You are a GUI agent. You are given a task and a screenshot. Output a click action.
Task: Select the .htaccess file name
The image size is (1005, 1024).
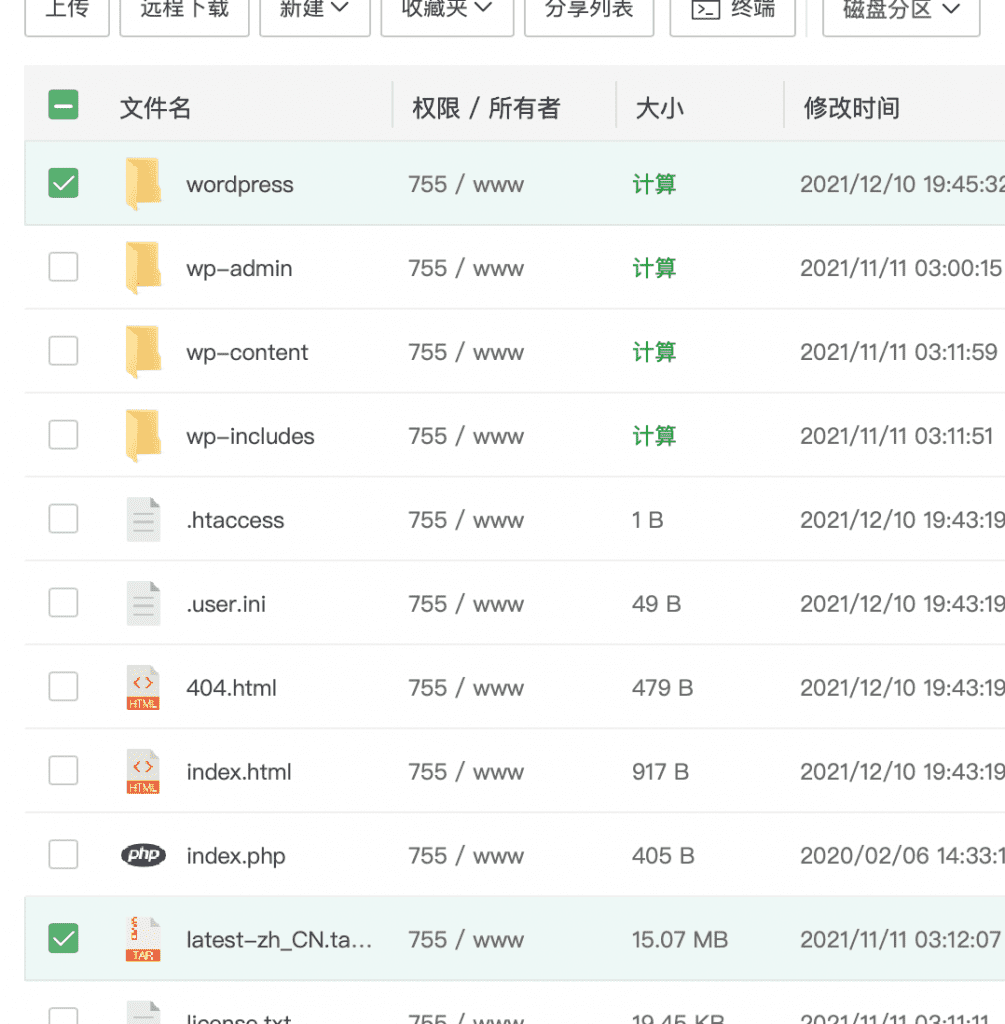(235, 520)
